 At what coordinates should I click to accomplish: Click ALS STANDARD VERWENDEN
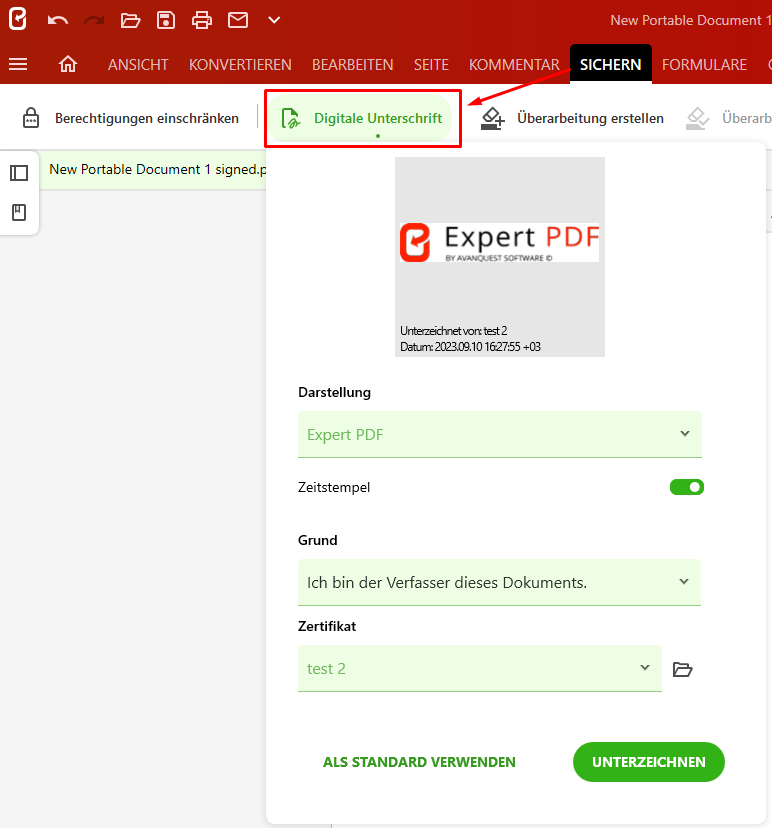419,762
